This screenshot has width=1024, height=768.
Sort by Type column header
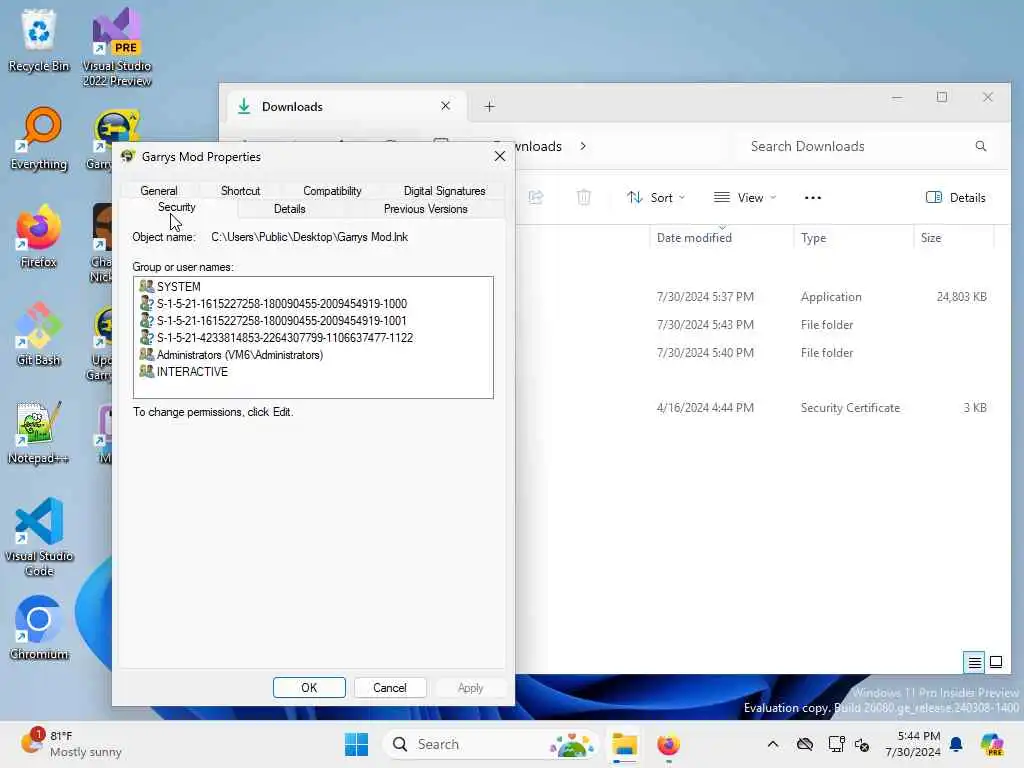[853, 238]
